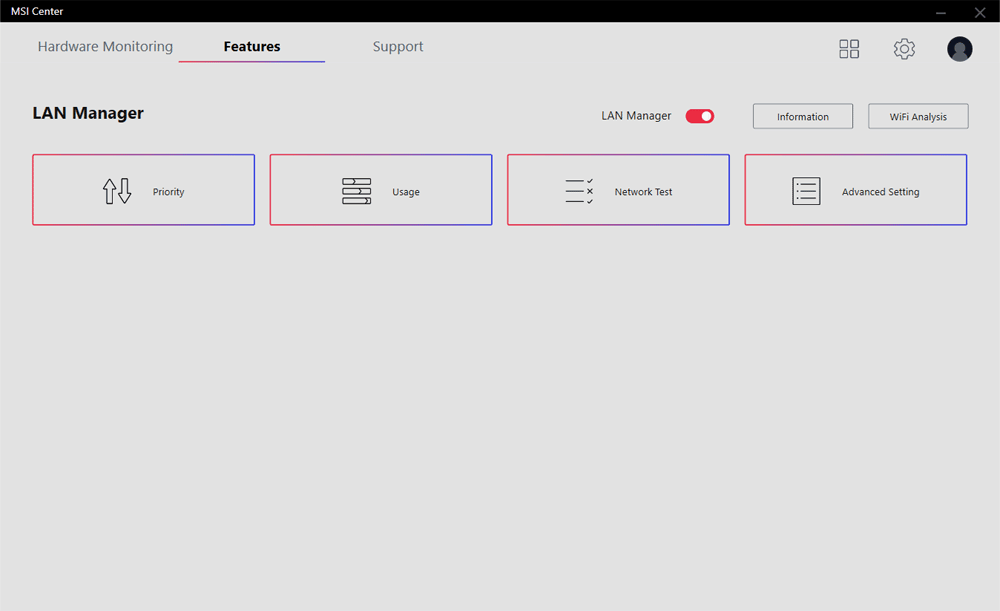Screen dimensions: 1000x611
Task: Open the user account avatar
Action: pos(960,49)
